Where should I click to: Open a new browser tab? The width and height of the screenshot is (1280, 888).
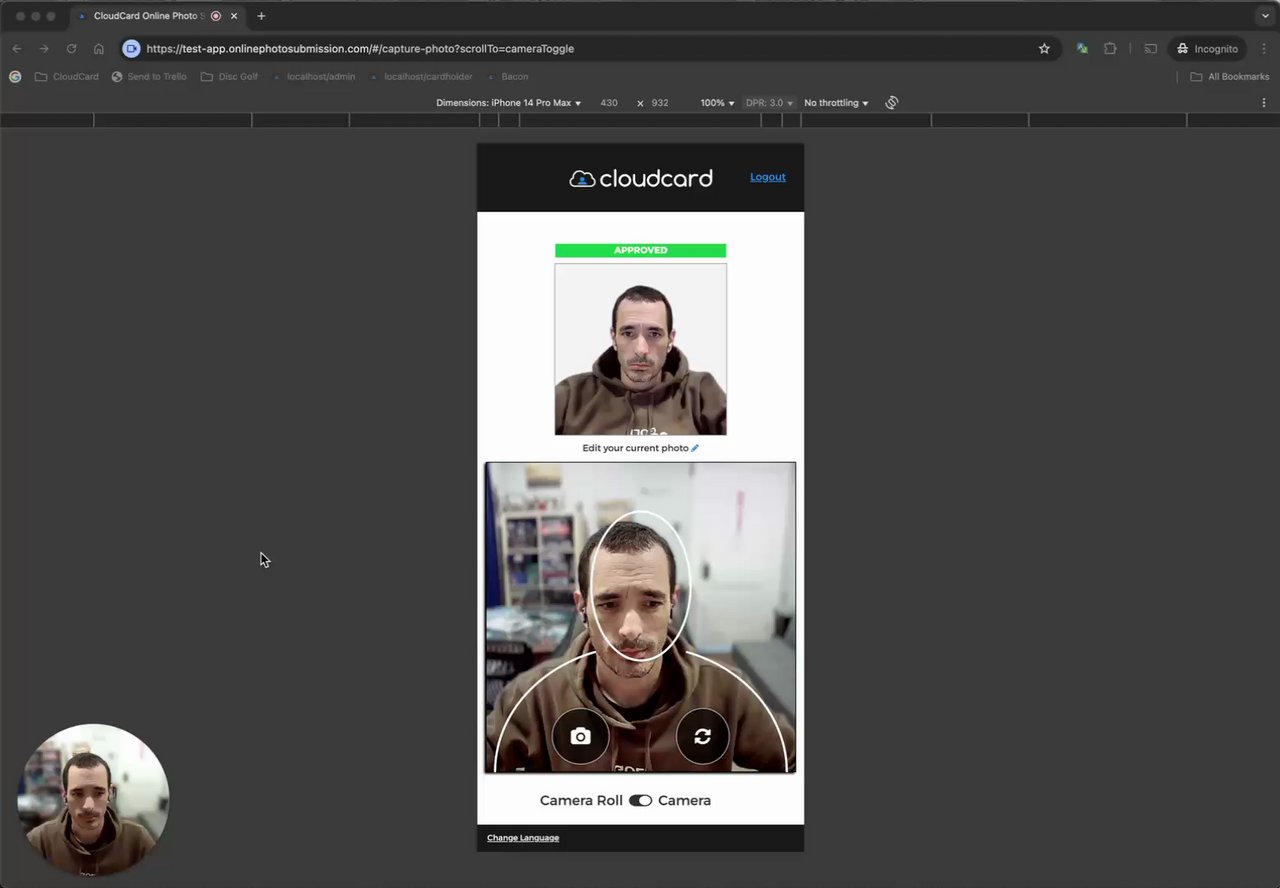pos(261,16)
